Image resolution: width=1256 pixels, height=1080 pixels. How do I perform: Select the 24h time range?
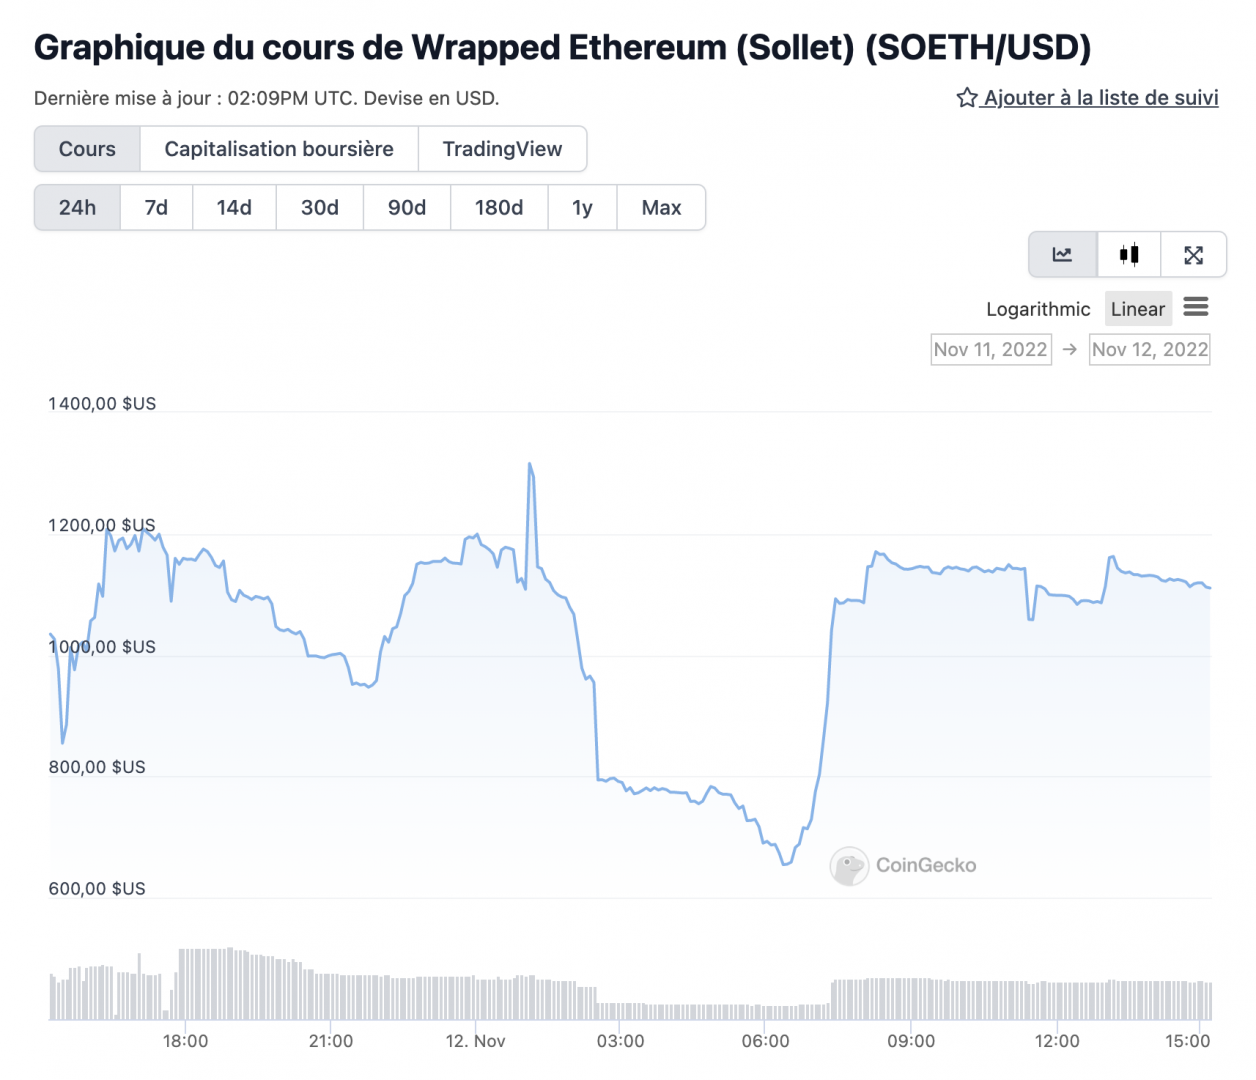(x=77, y=208)
